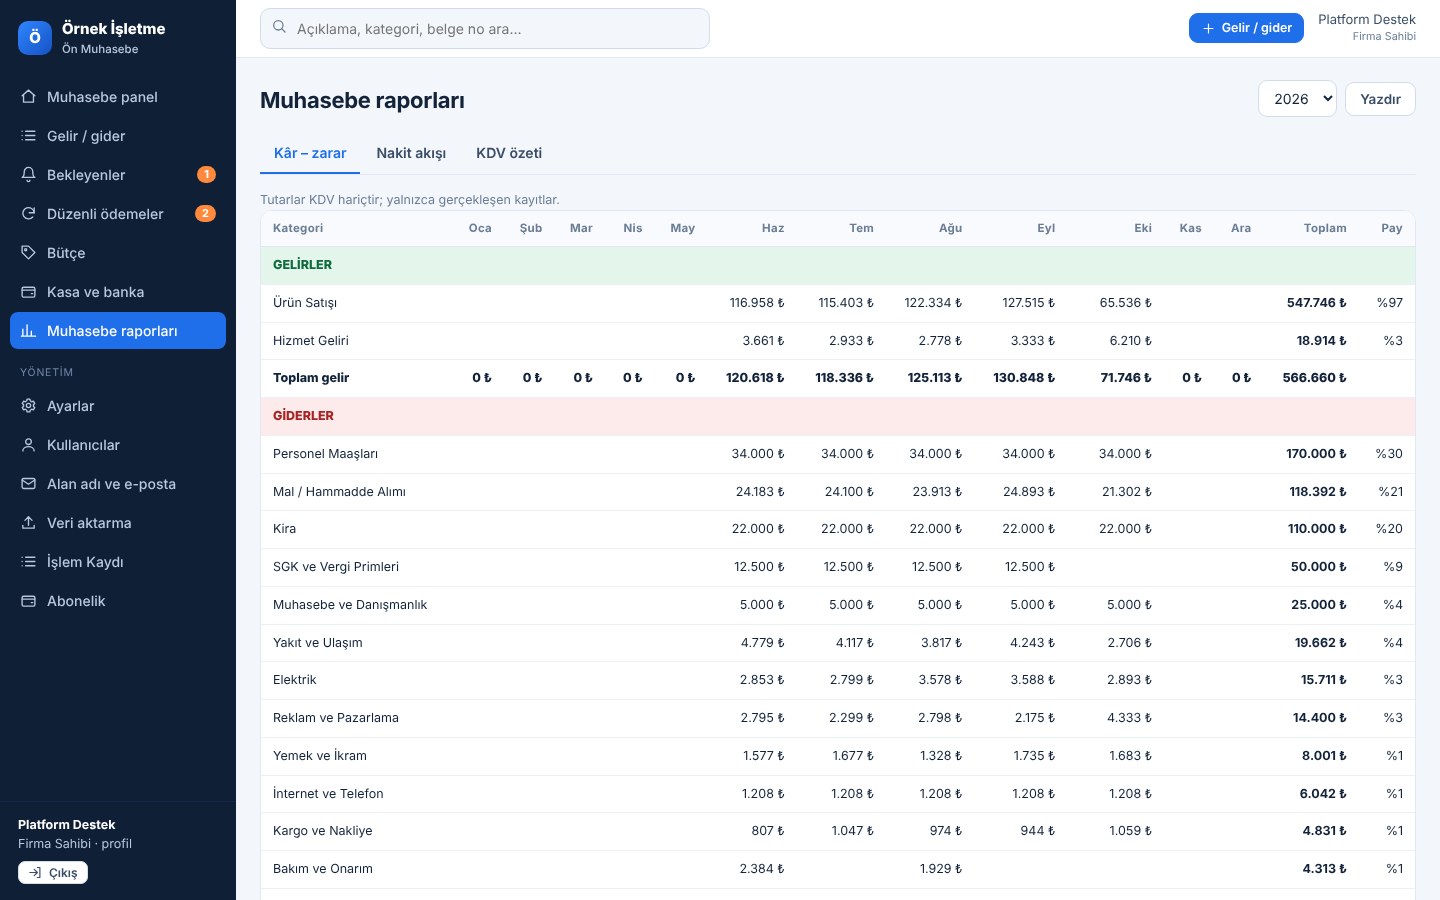
Task: Click the Yazdır button
Action: [x=1380, y=99]
